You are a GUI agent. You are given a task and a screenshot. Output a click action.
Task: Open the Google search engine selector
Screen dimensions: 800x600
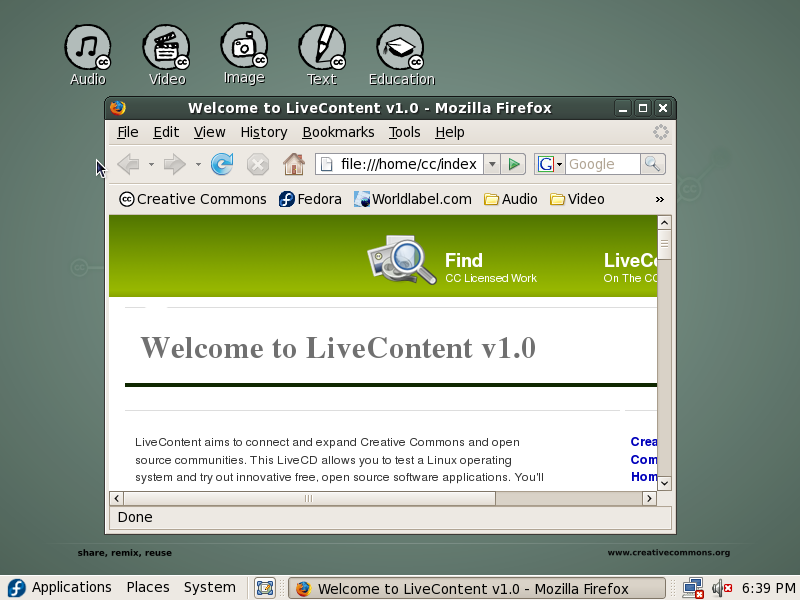549,164
